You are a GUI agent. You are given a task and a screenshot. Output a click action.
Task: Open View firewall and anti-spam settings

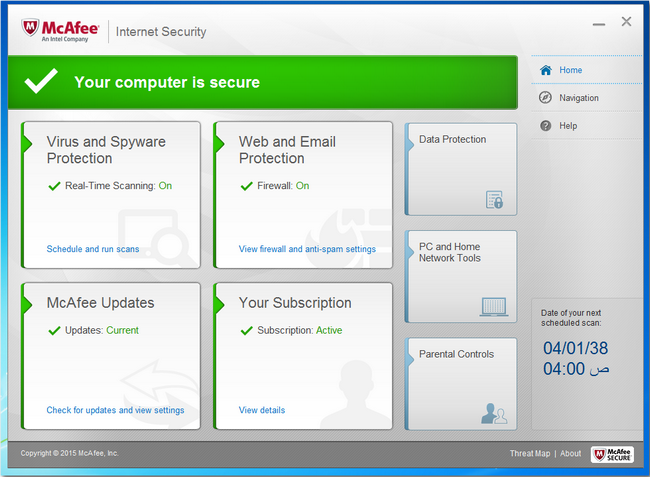[307, 249]
